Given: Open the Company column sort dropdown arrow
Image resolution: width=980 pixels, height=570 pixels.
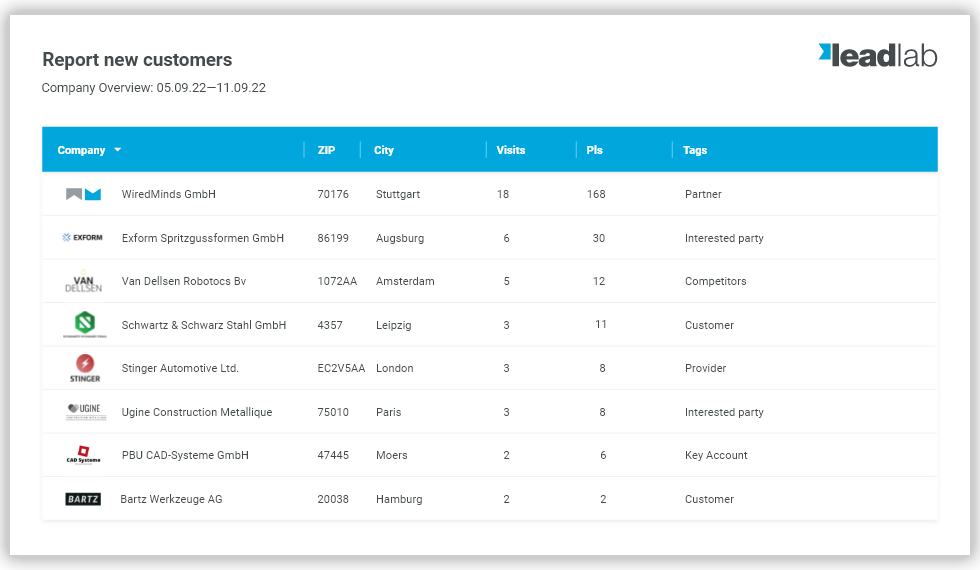Looking at the screenshot, I should (x=118, y=150).
